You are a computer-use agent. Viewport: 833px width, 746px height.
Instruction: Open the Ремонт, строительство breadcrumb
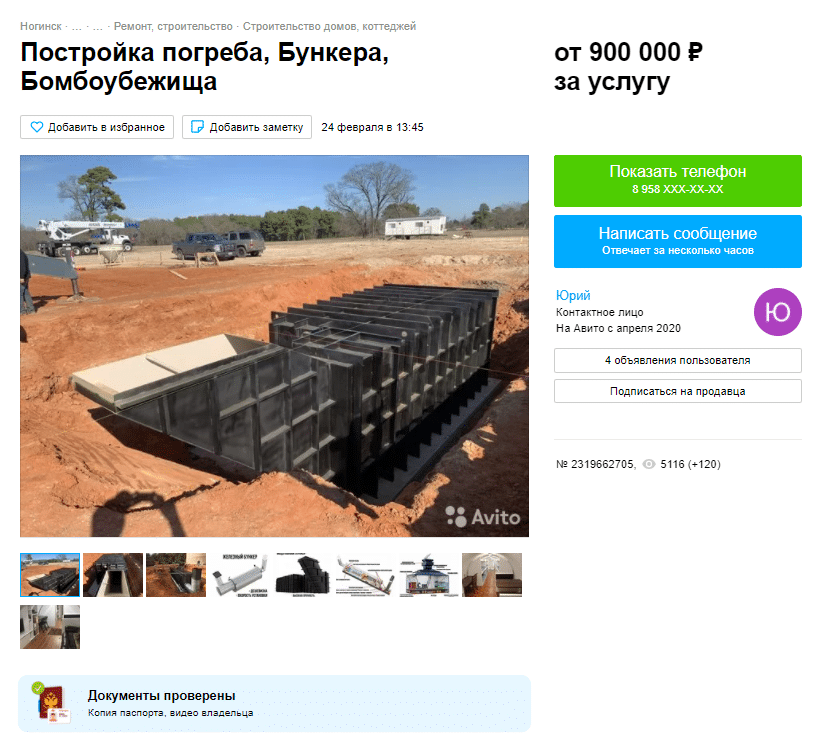click(173, 26)
